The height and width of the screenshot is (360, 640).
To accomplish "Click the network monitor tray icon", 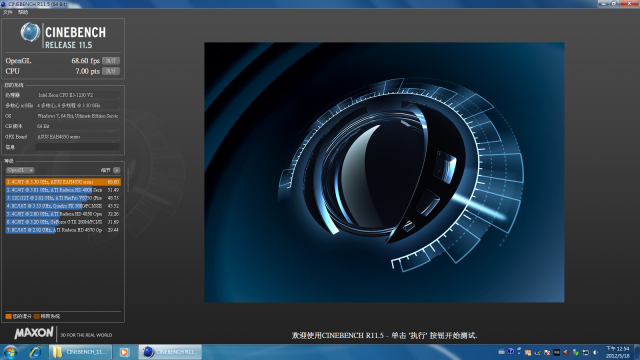I will click(x=586, y=353).
